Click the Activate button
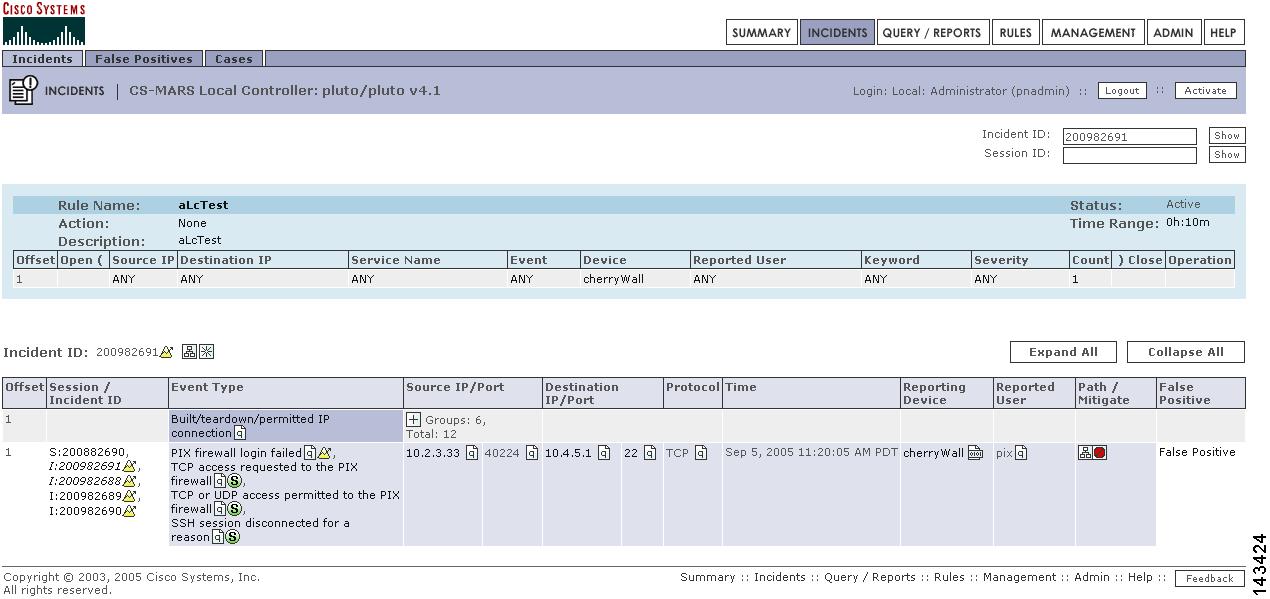The image size is (1270, 599). click(1205, 90)
